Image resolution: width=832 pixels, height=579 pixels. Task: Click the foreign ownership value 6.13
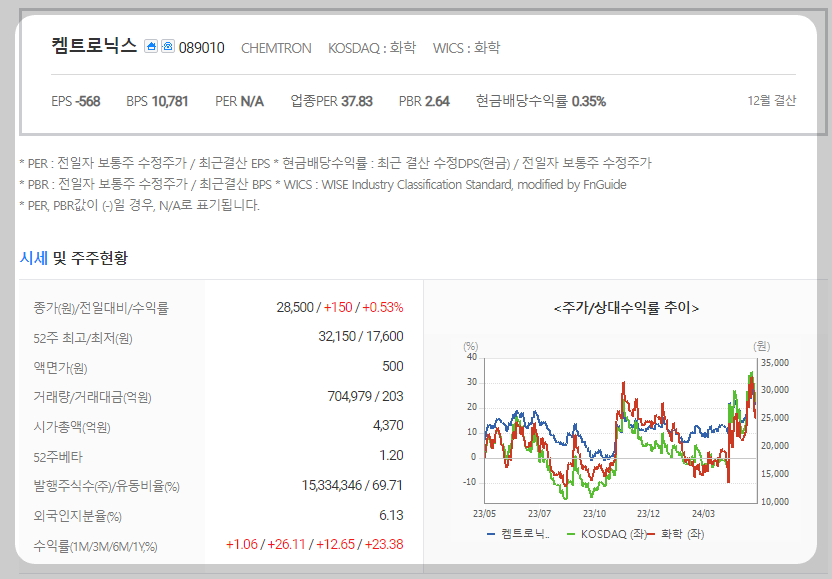[x=391, y=515]
